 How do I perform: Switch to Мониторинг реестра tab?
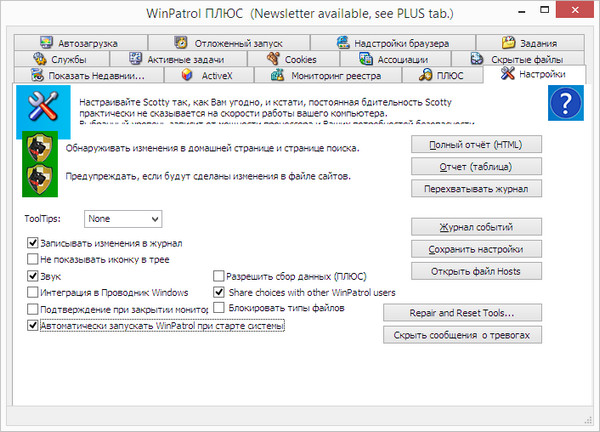point(328,75)
